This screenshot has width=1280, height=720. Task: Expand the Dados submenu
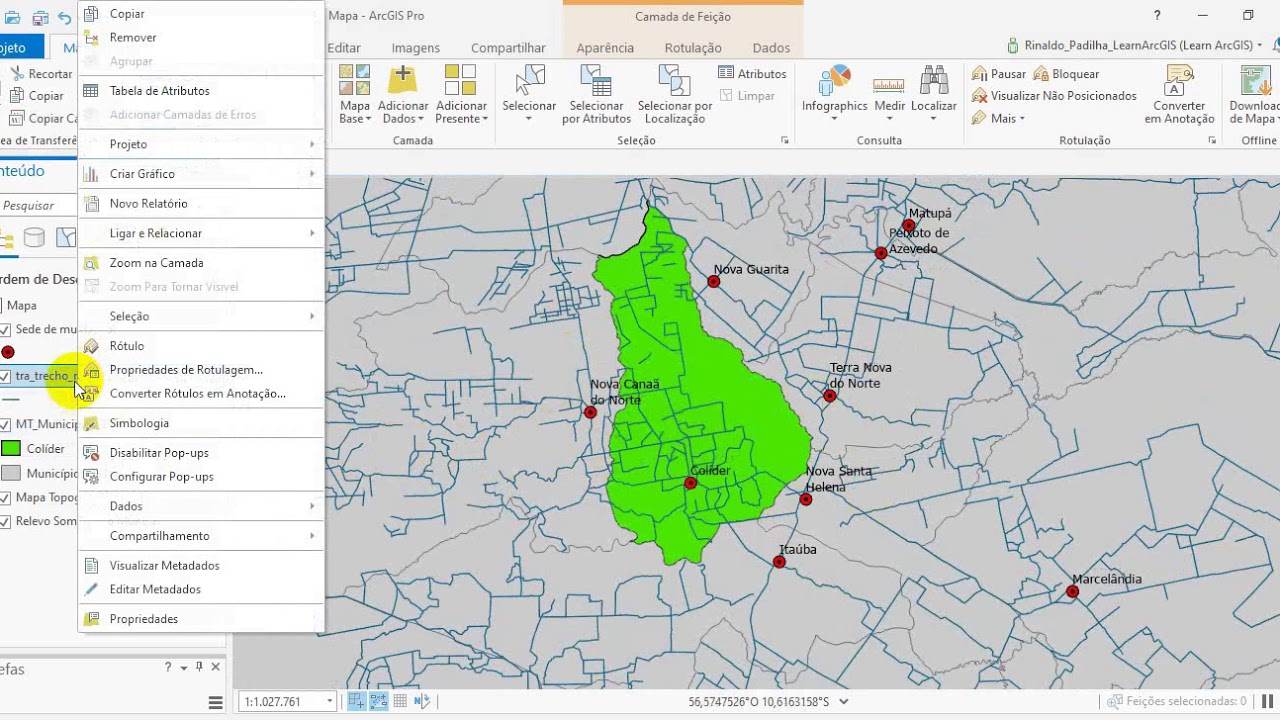[x=200, y=506]
